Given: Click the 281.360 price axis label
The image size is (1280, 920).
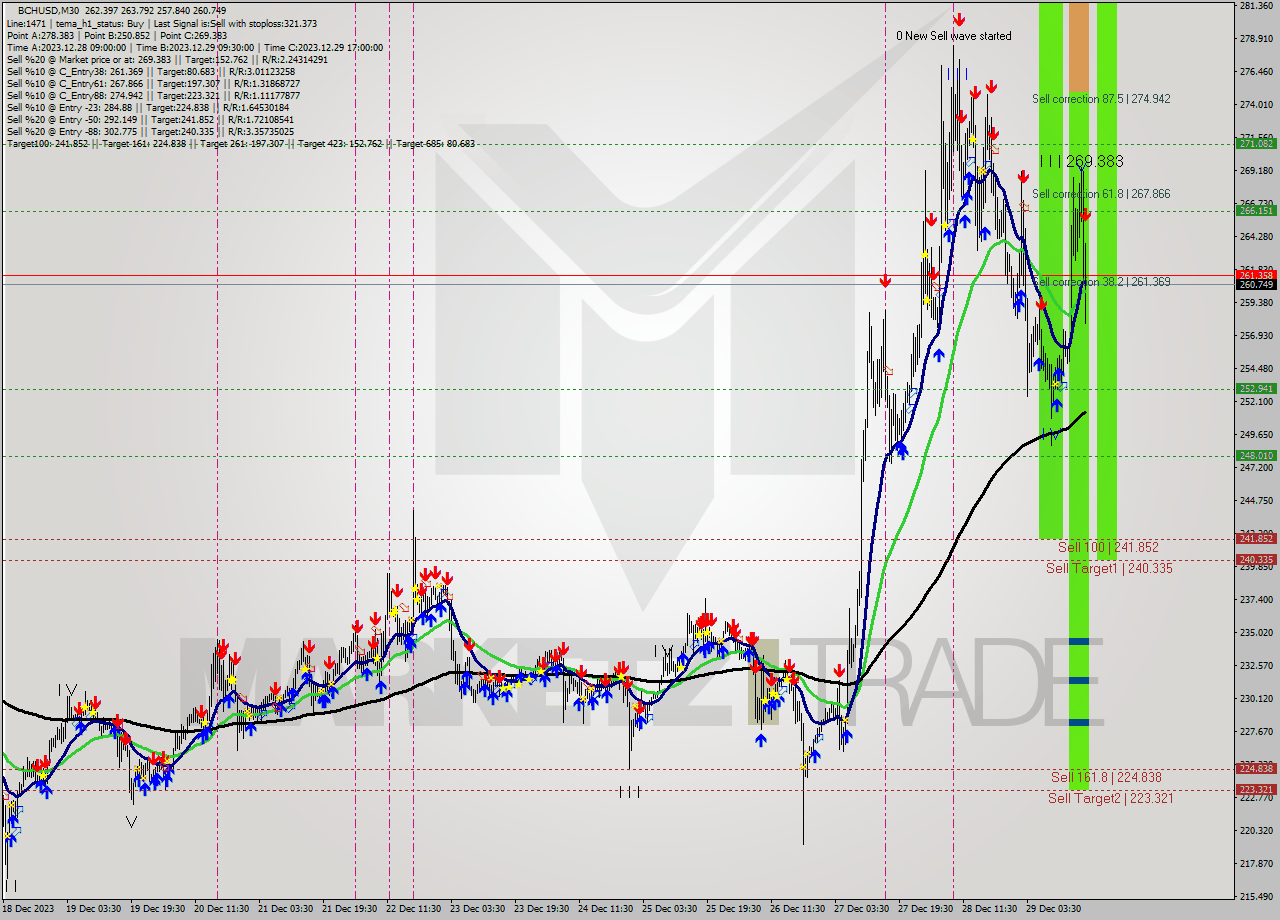Looking at the screenshot, I should click(x=1256, y=6).
